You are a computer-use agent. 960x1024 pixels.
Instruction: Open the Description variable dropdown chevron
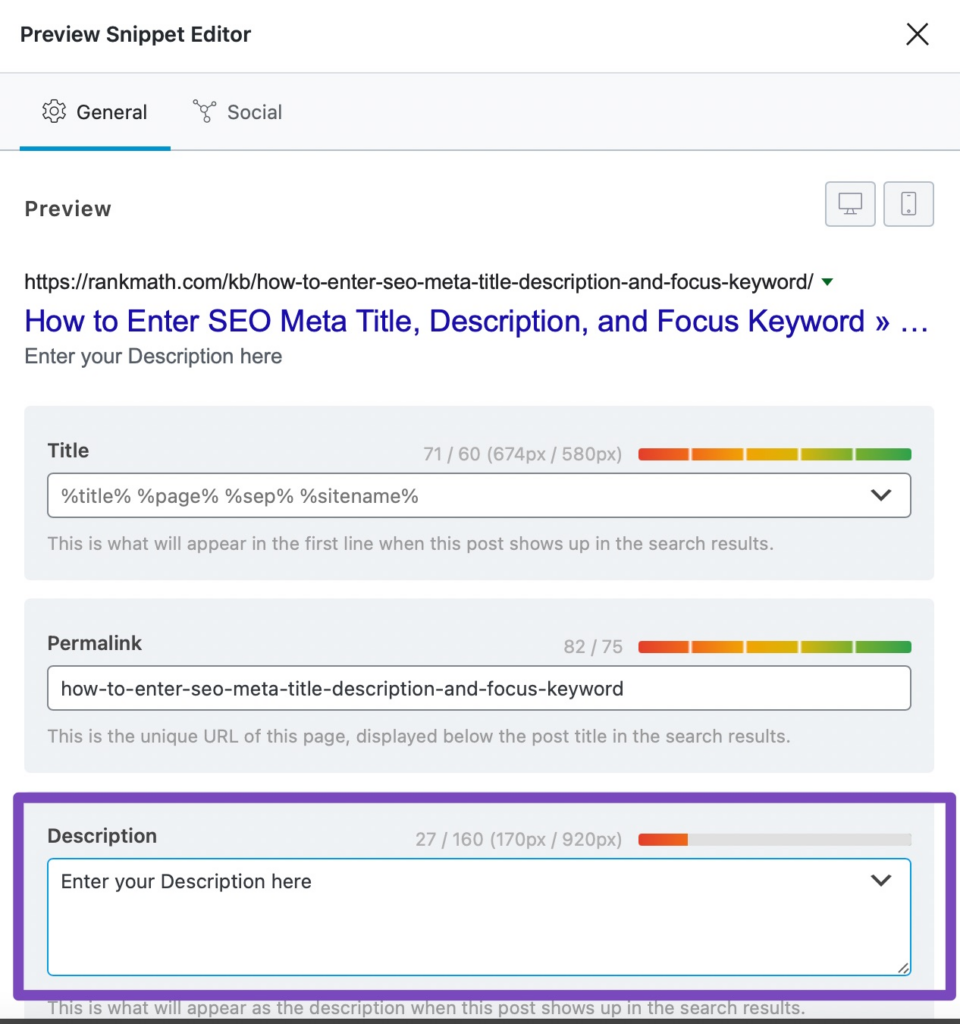coord(881,880)
